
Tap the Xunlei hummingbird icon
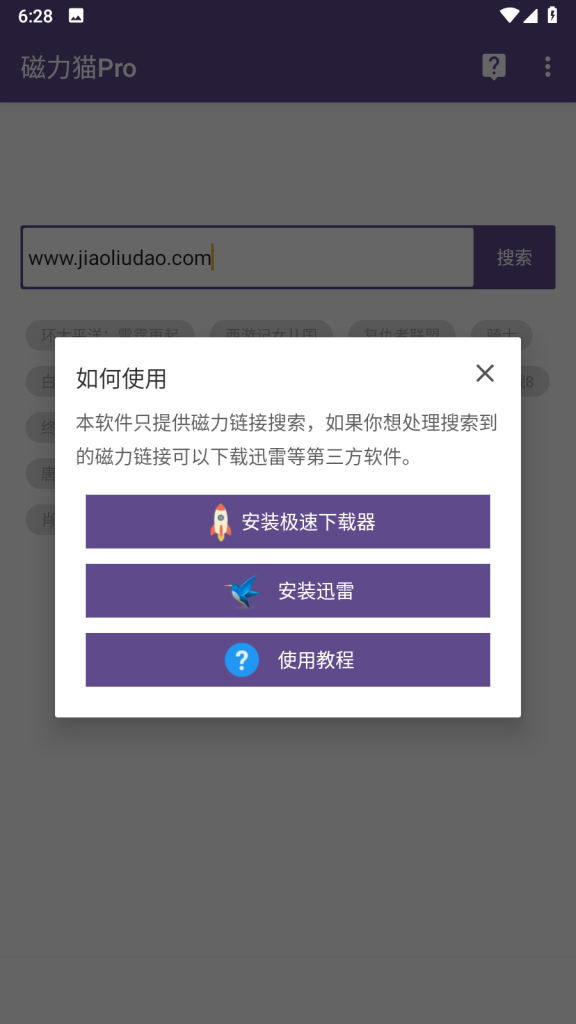coord(242,592)
